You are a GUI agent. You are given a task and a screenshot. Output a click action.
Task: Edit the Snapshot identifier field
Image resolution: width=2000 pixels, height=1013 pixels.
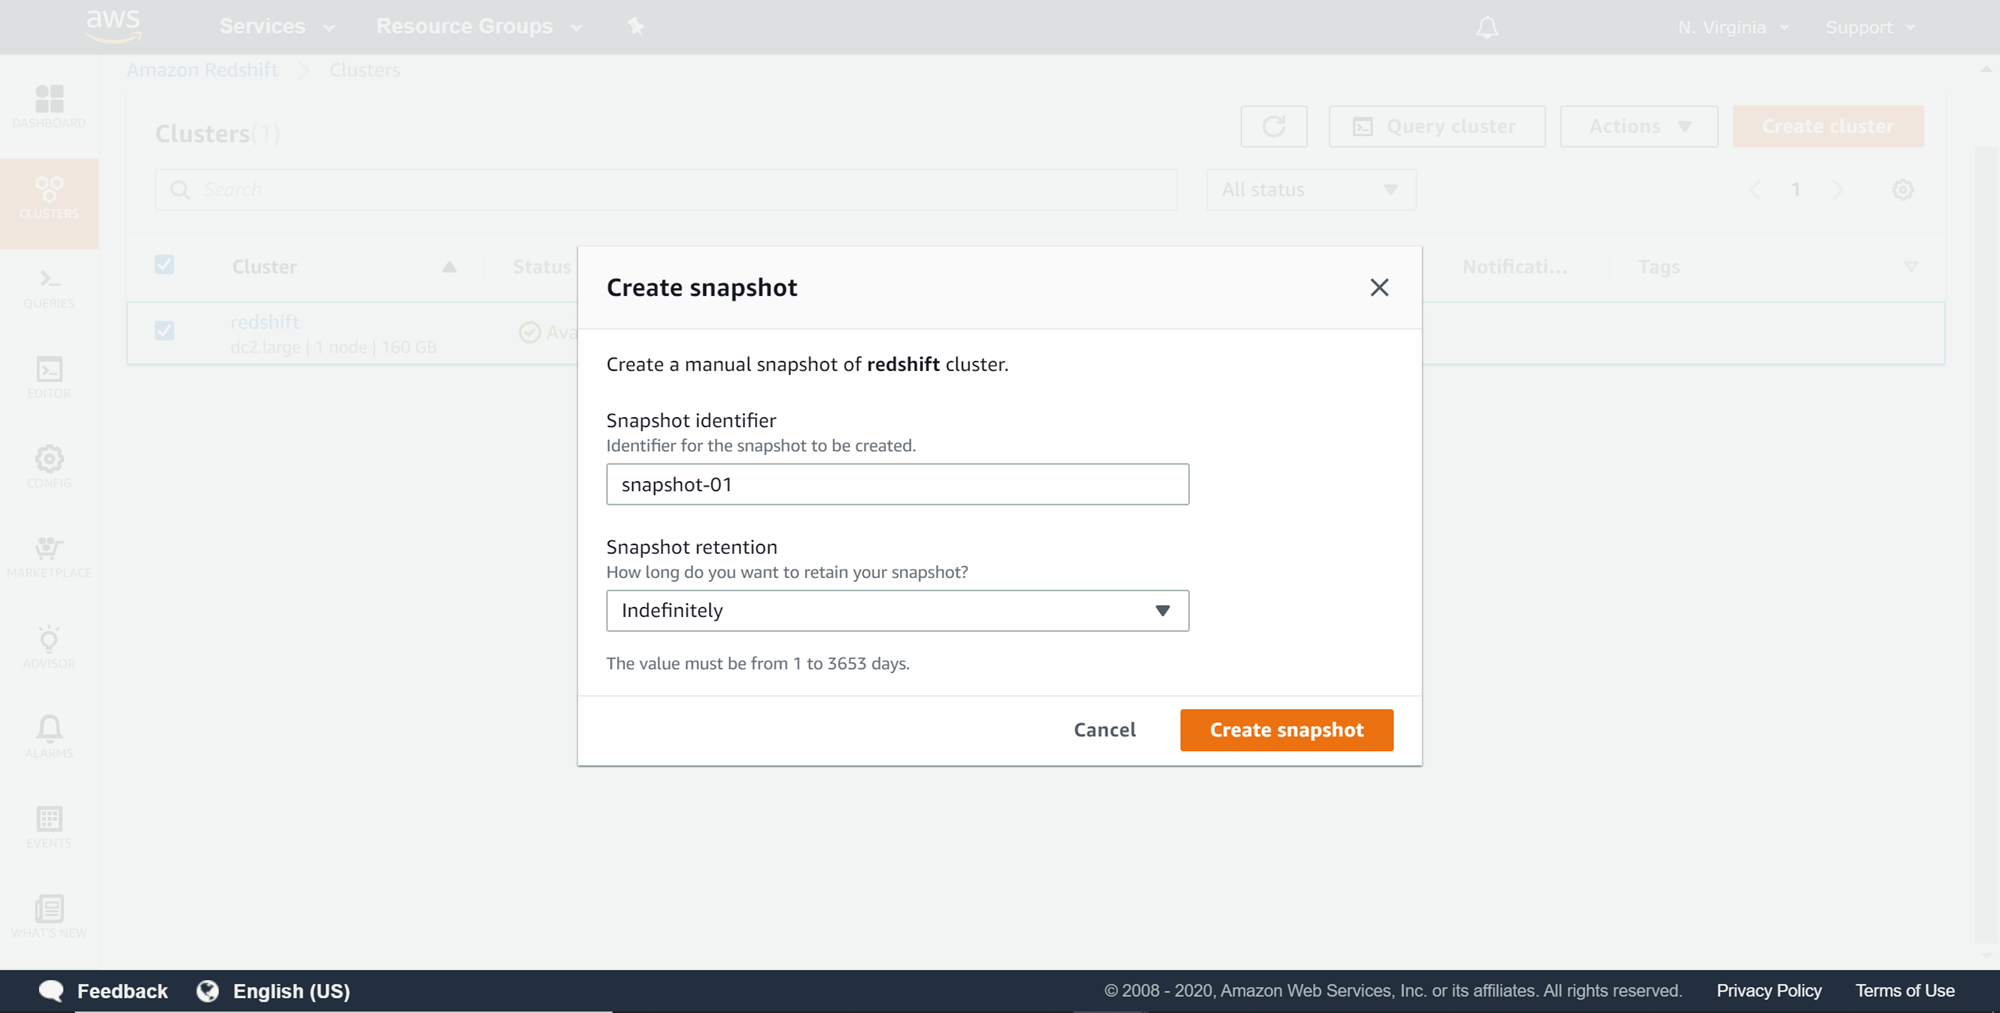click(897, 484)
